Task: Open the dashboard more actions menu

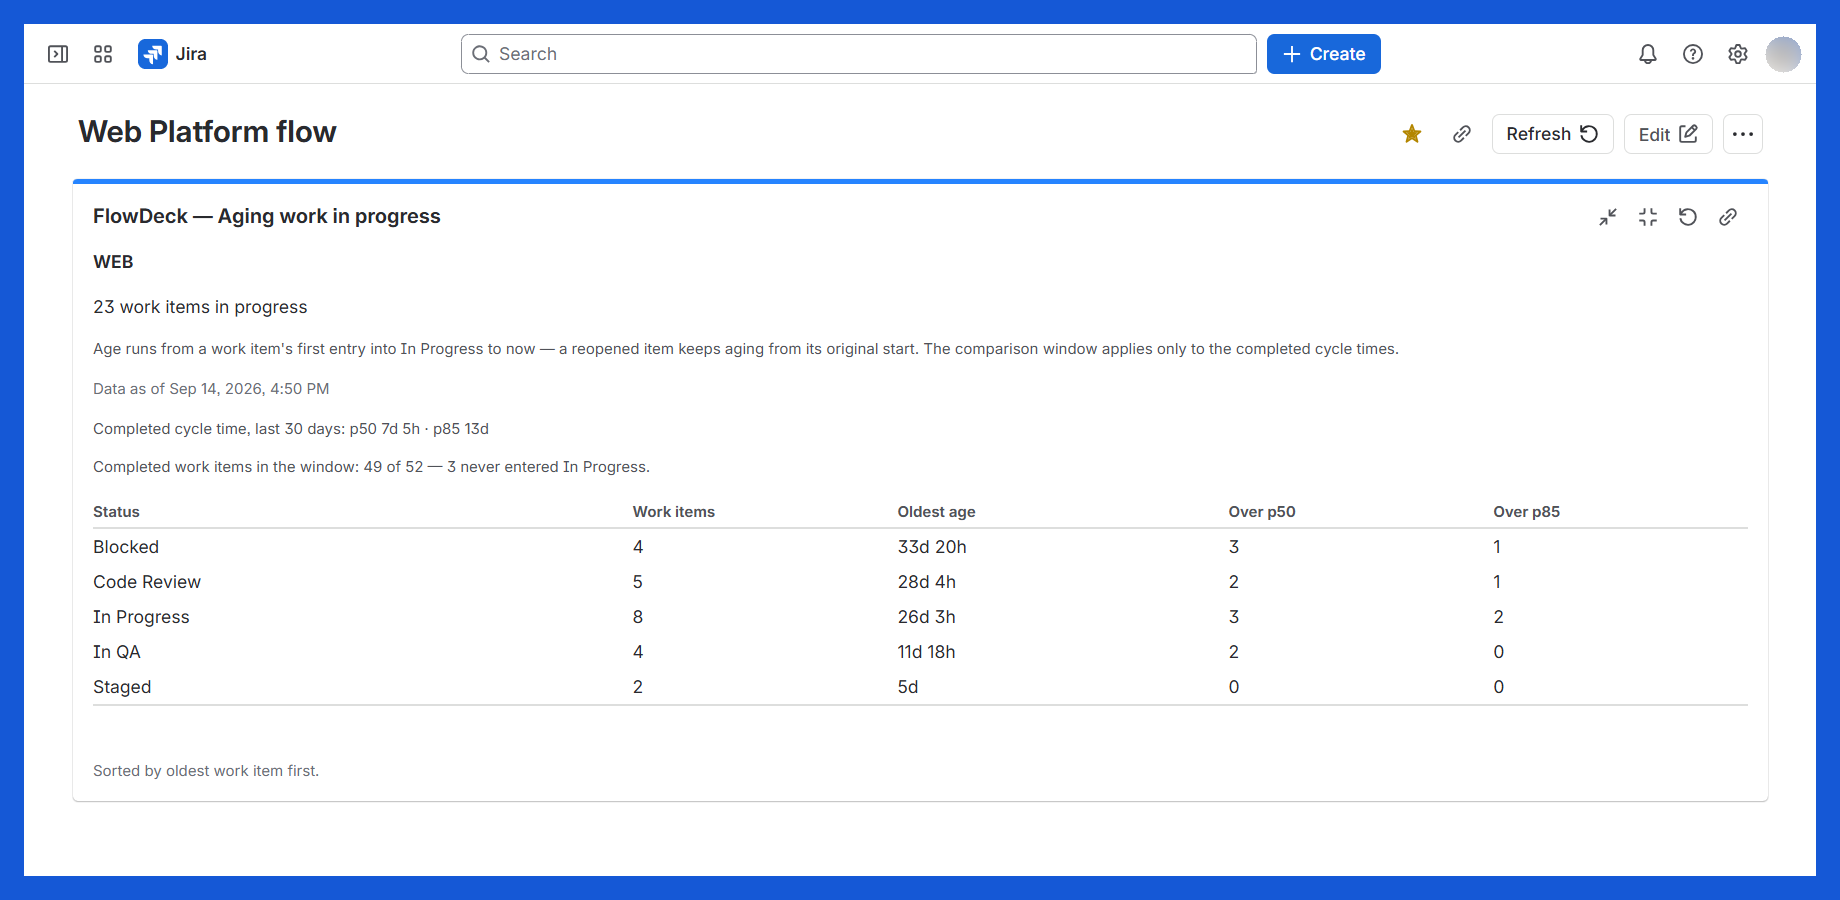Action: (1743, 134)
